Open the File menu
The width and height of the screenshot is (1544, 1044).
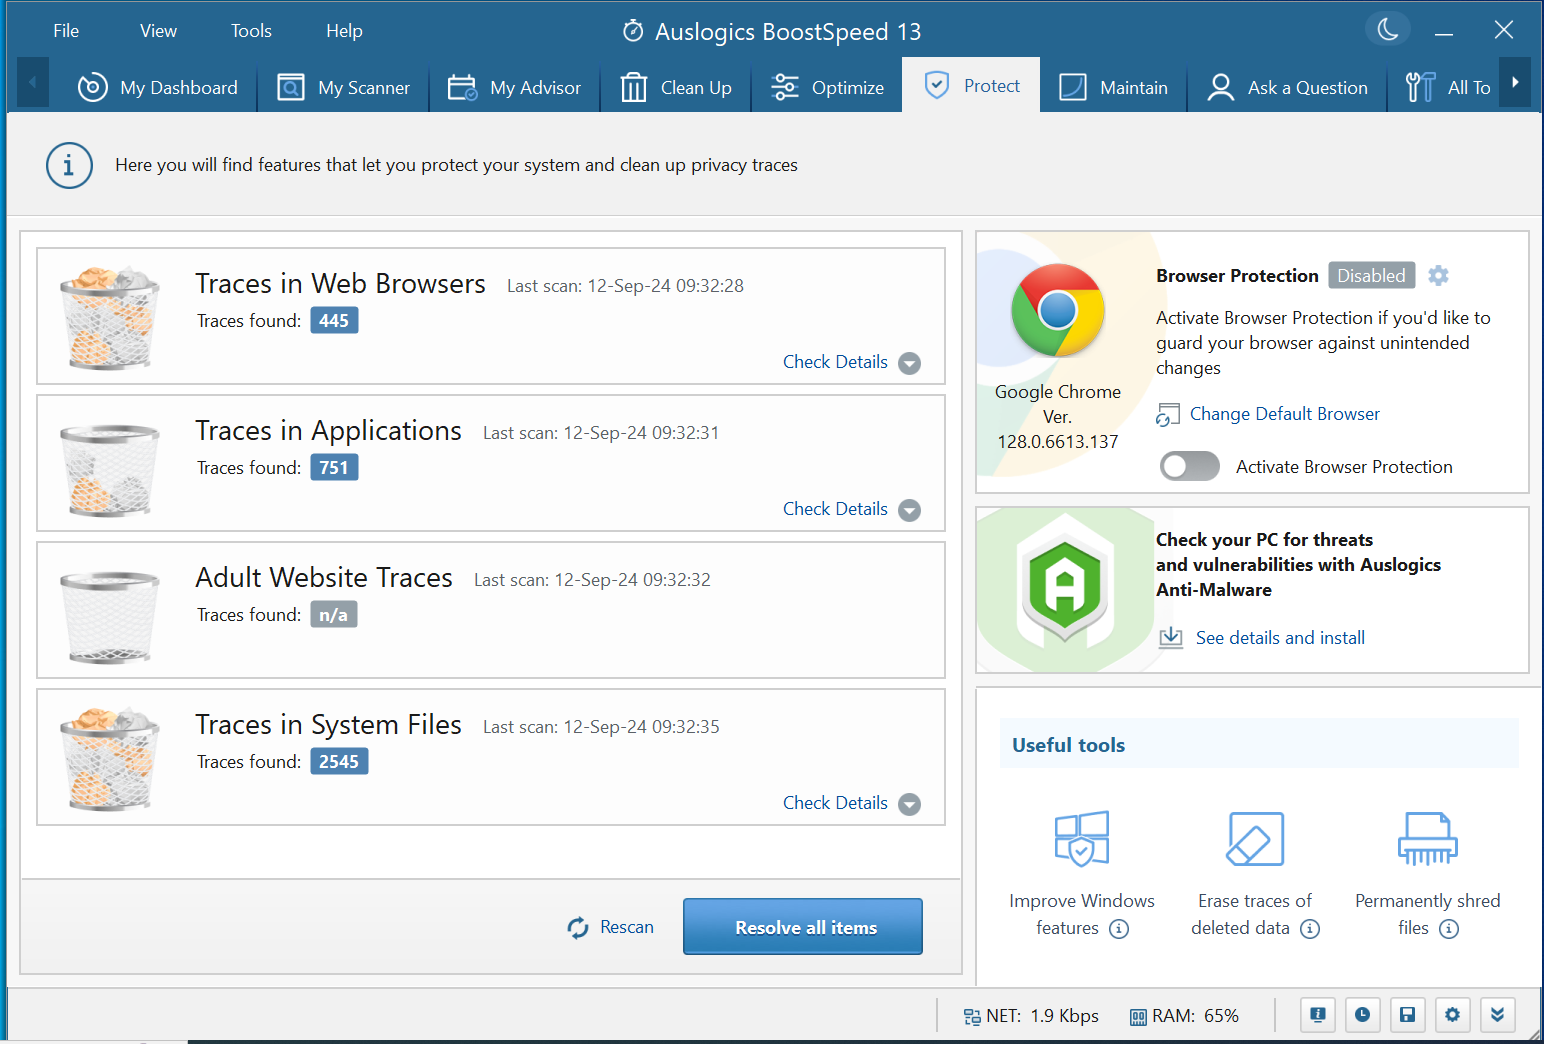click(66, 31)
